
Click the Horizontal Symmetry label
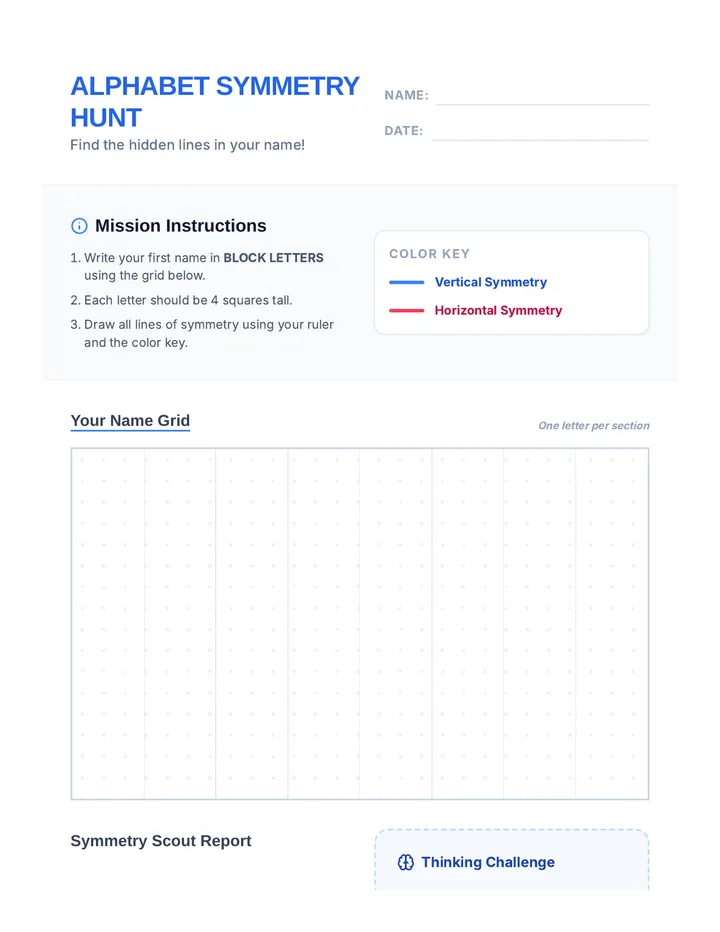click(498, 310)
